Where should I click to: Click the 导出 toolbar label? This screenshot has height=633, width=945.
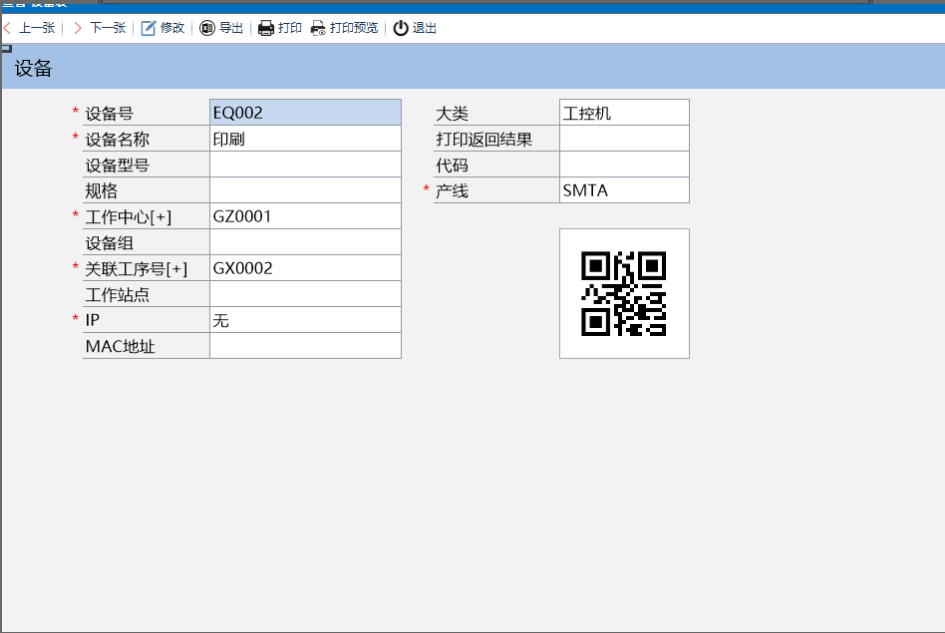(231, 28)
